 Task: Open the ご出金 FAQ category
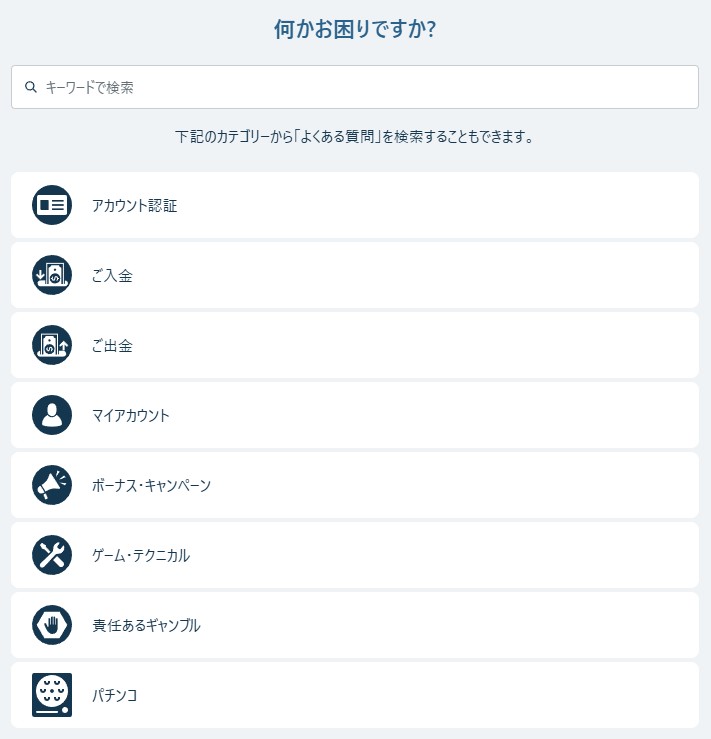tap(355, 345)
